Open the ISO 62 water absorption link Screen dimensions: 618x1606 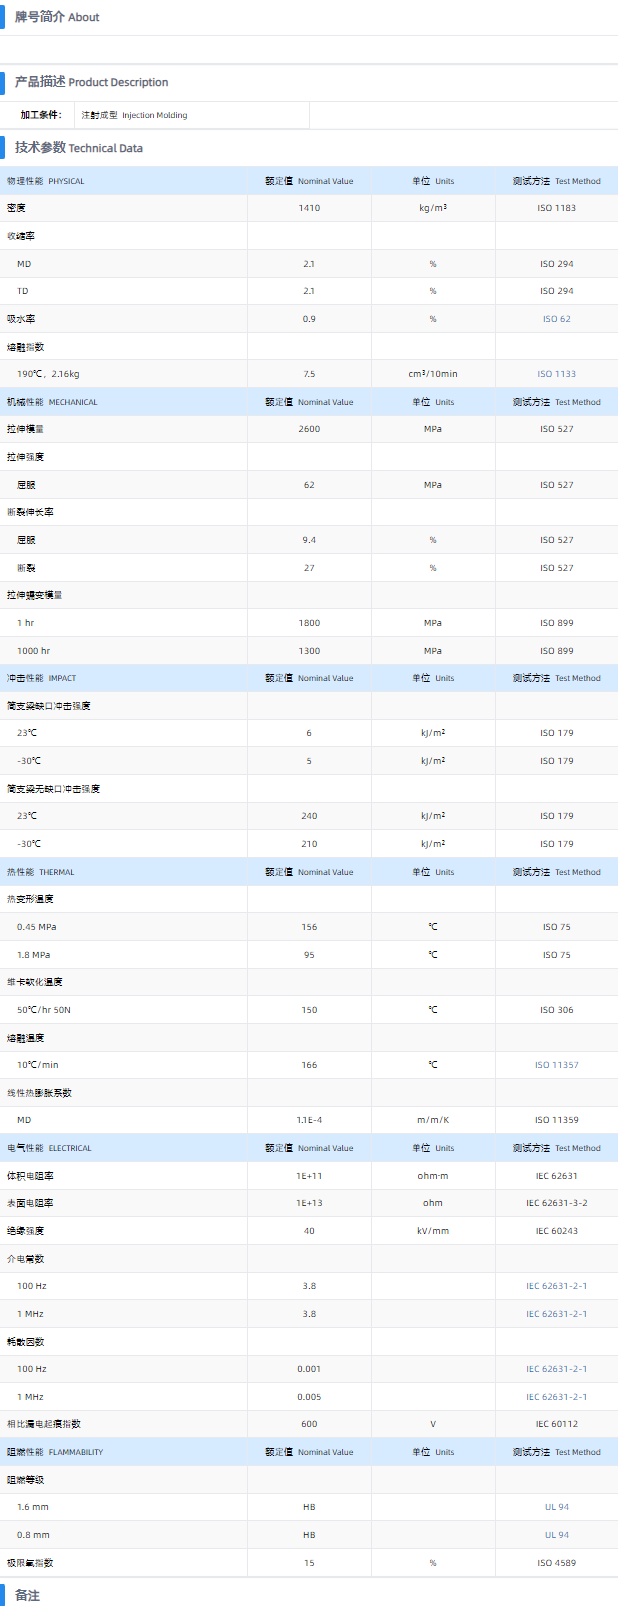(556, 319)
